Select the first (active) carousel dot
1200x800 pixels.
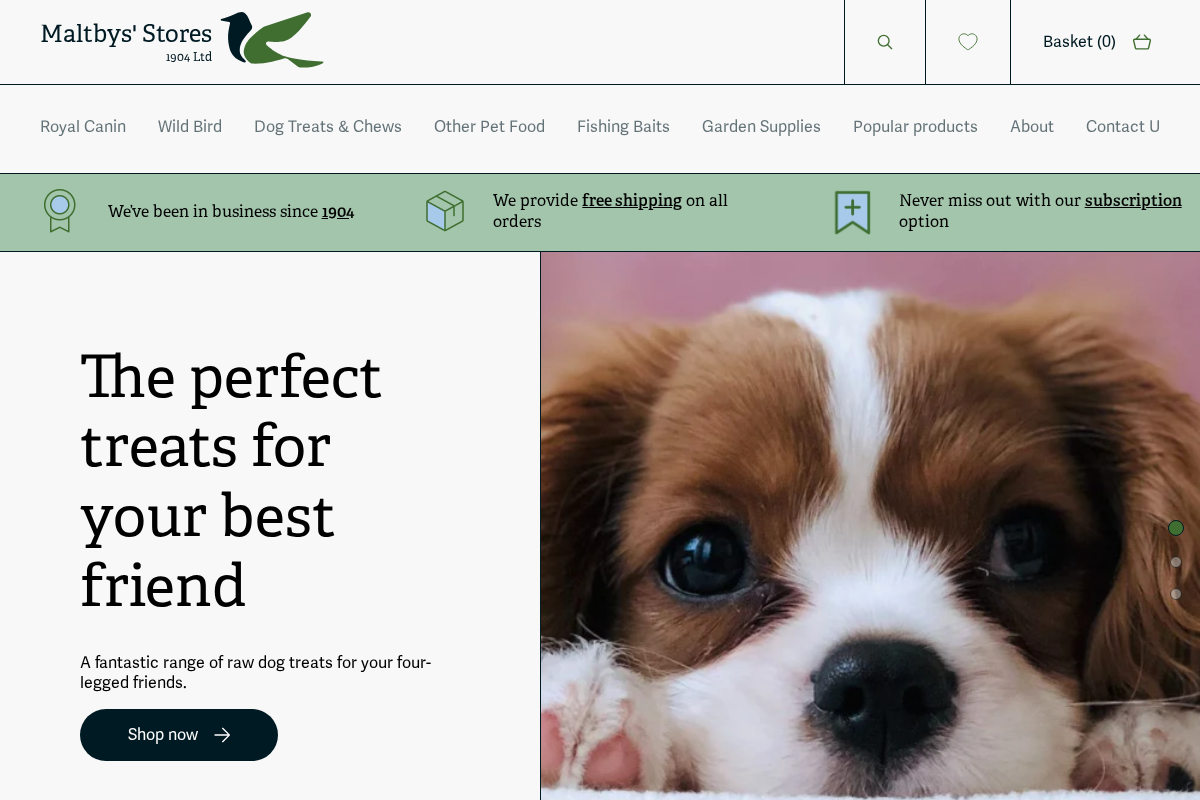(1176, 528)
